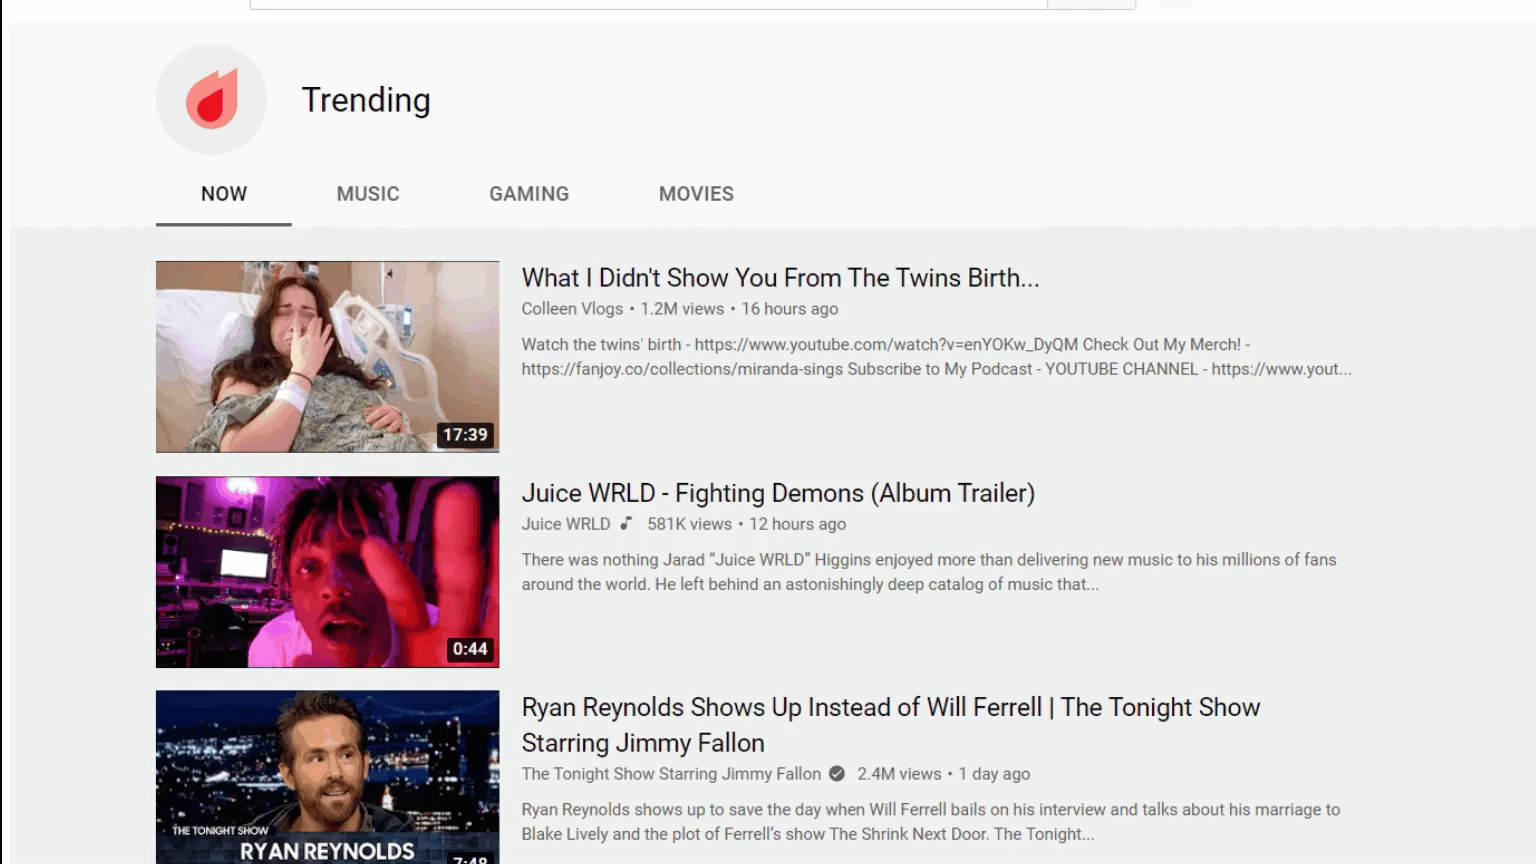Select the MOVIES trending tab
1536x864 pixels.
696,194
